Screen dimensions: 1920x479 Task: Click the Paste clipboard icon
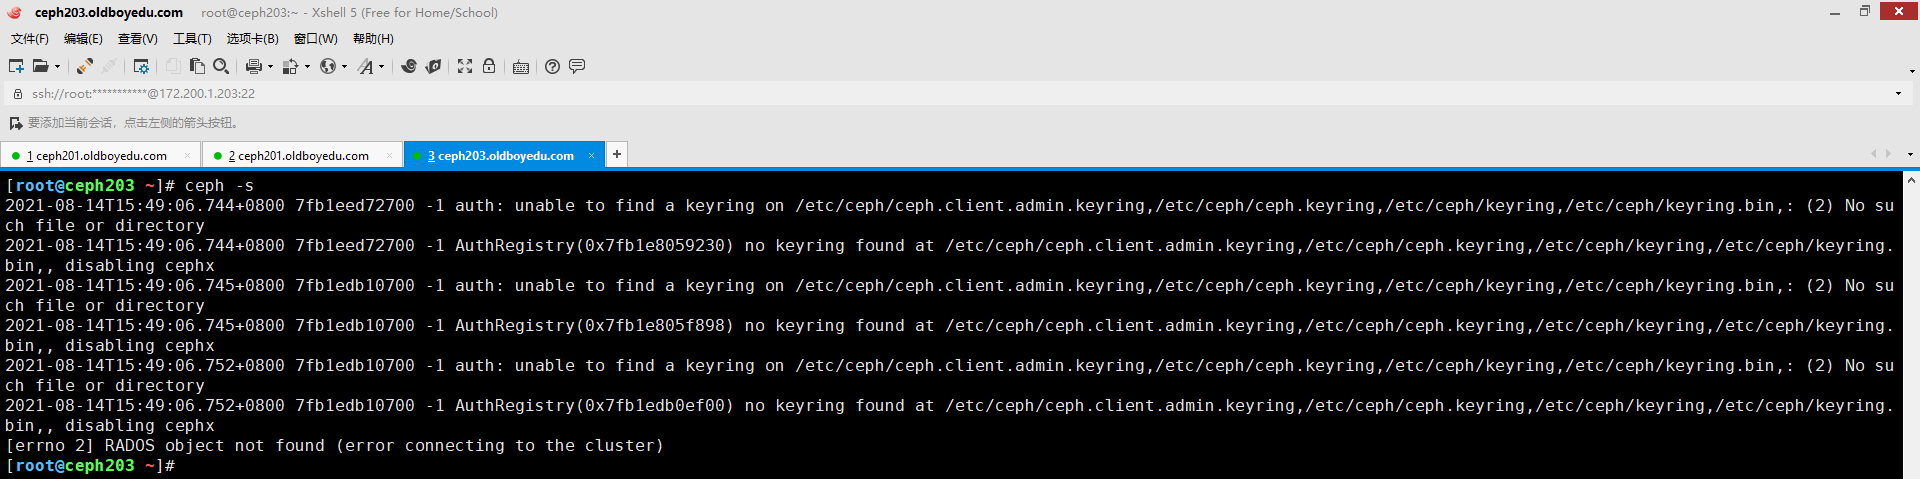197,66
